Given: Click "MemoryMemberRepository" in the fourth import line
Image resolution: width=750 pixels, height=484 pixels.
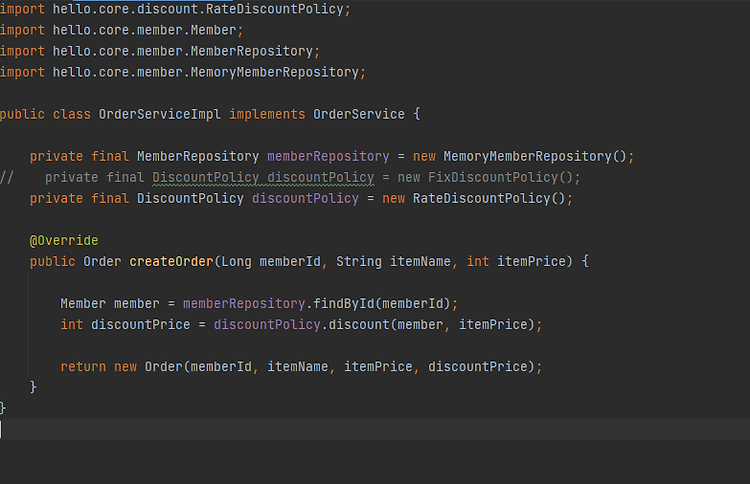Looking at the screenshot, I should coord(275,72).
